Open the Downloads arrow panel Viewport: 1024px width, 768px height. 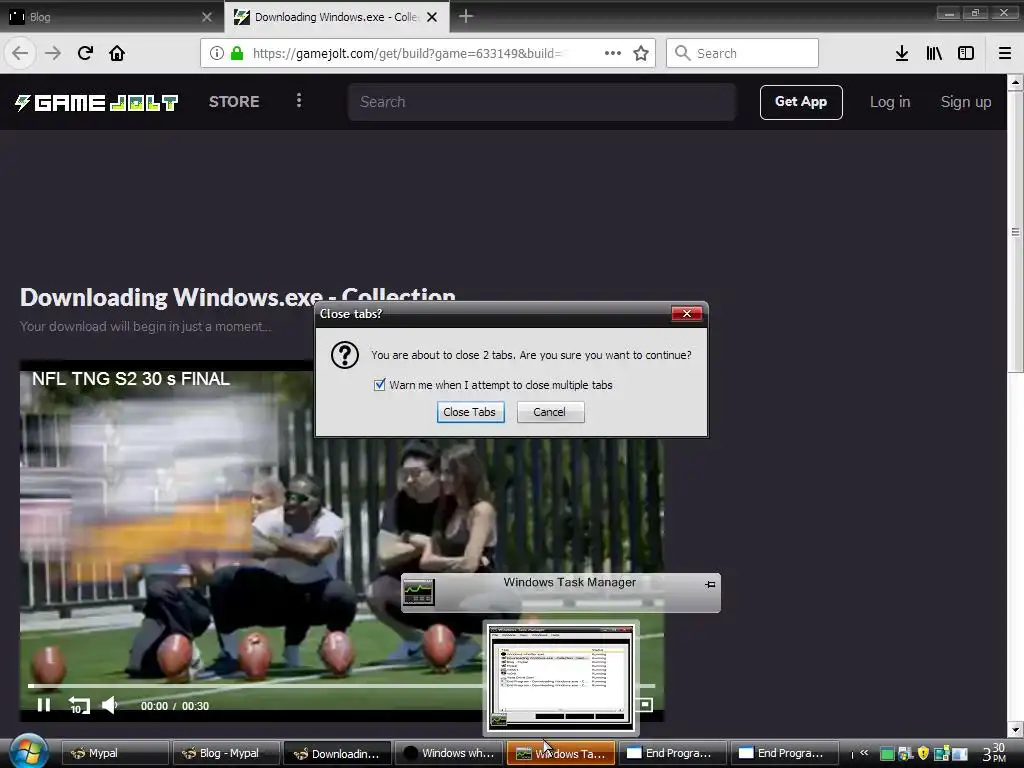click(902, 53)
